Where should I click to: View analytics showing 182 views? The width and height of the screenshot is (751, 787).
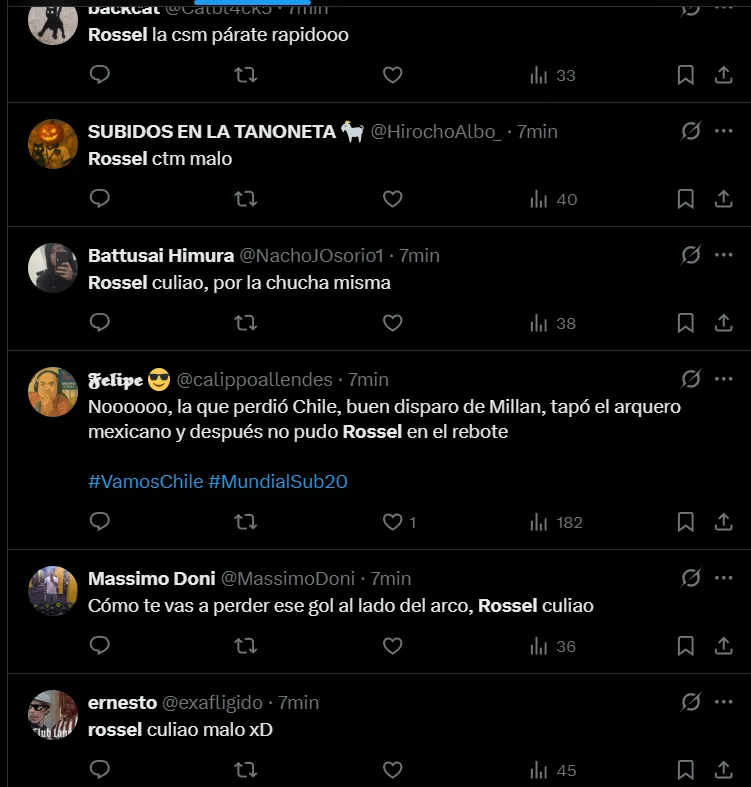click(555, 521)
